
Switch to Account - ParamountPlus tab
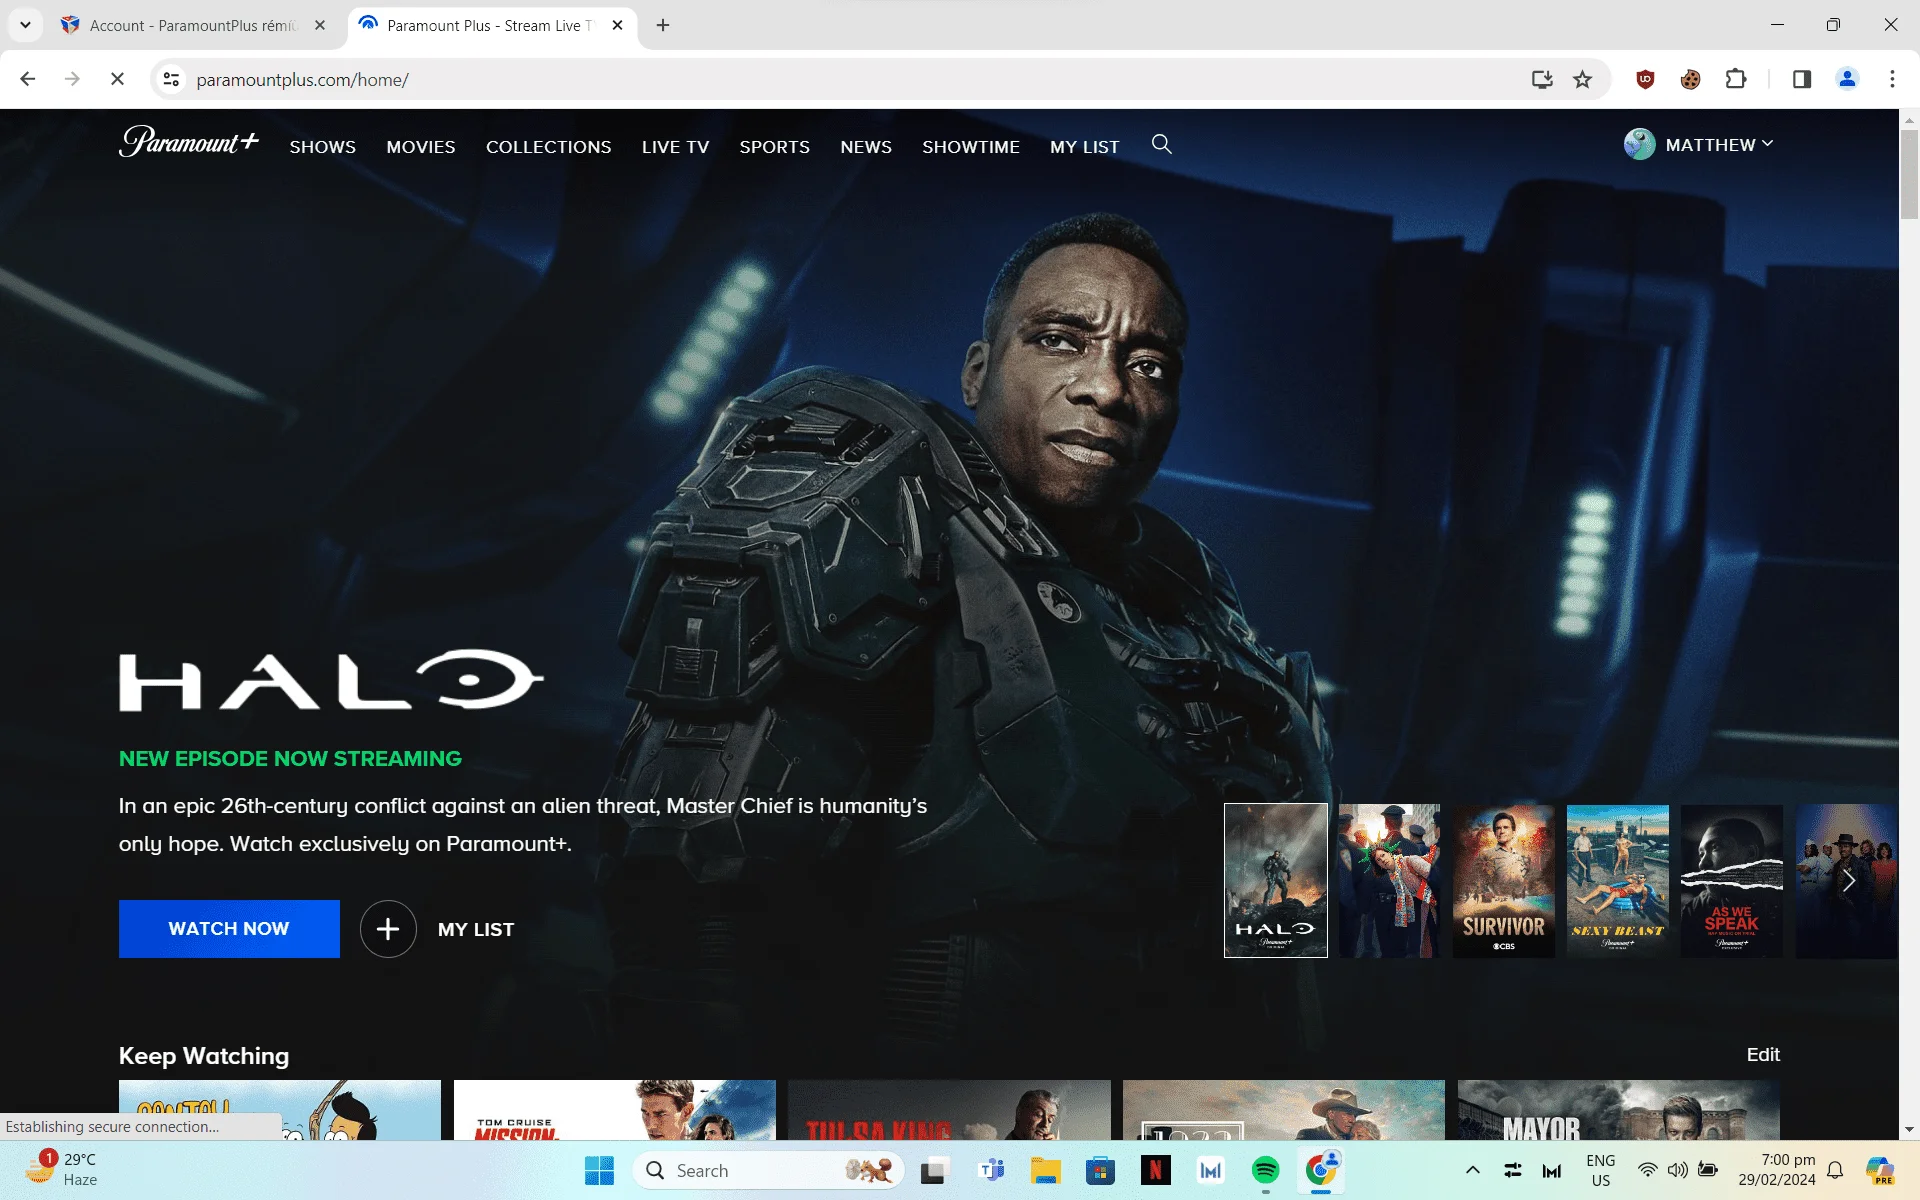[x=193, y=25]
